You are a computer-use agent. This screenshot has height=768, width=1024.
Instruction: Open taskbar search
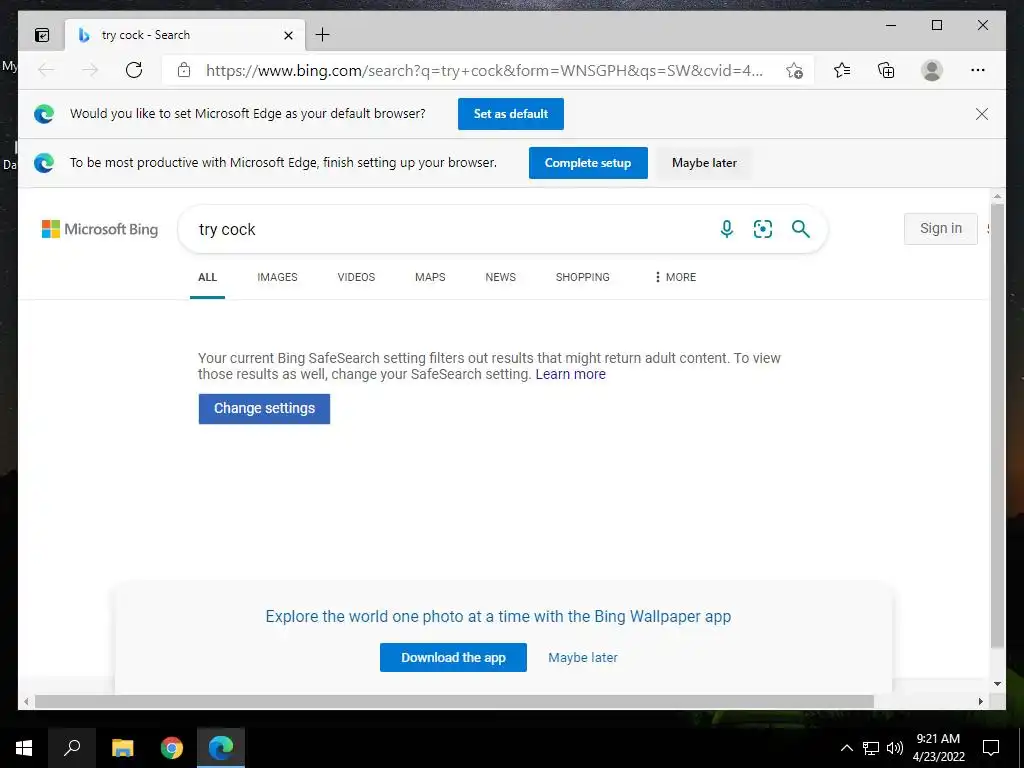(x=72, y=748)
